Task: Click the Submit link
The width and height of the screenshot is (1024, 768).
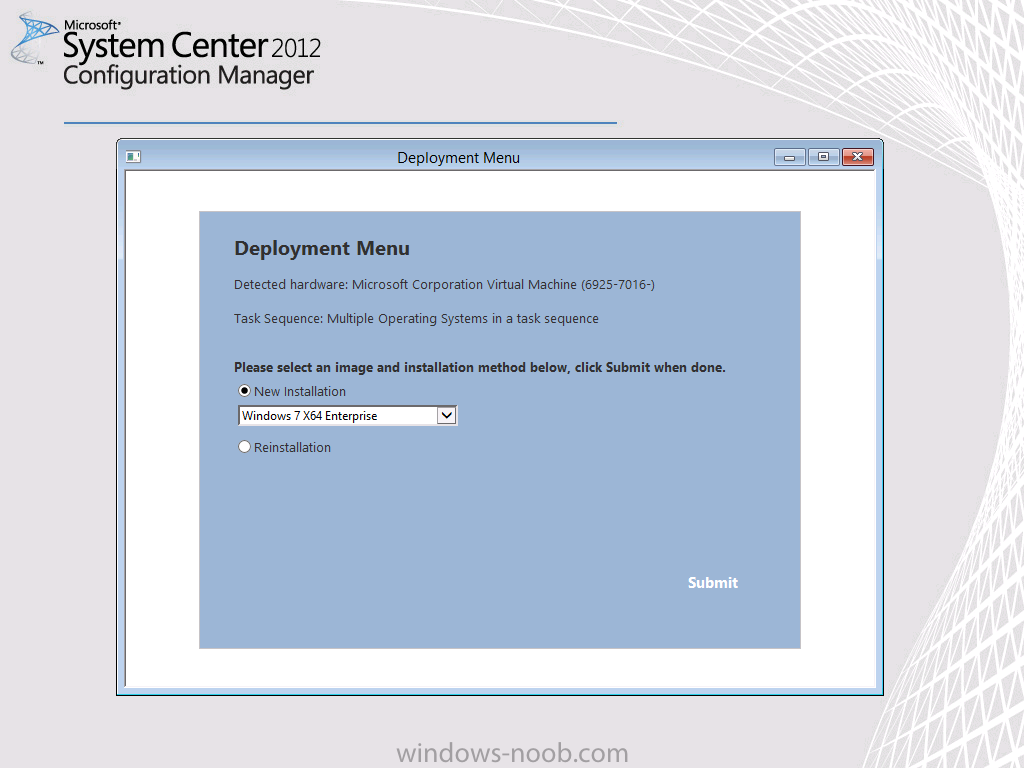Action: (712, 583)
